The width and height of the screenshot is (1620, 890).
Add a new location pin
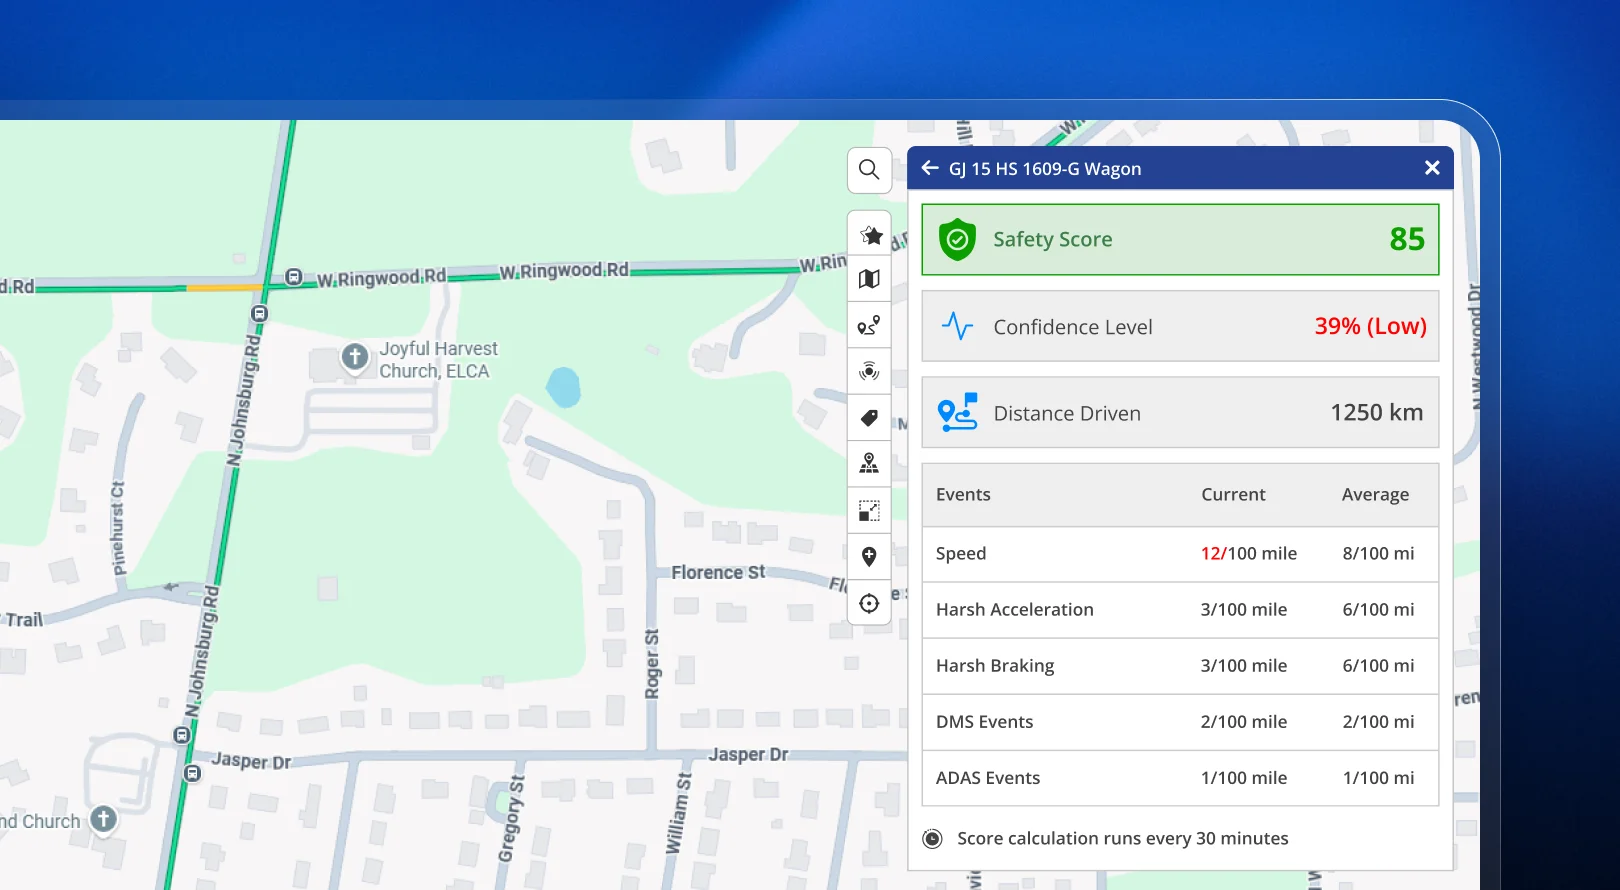tap(870, 557)
